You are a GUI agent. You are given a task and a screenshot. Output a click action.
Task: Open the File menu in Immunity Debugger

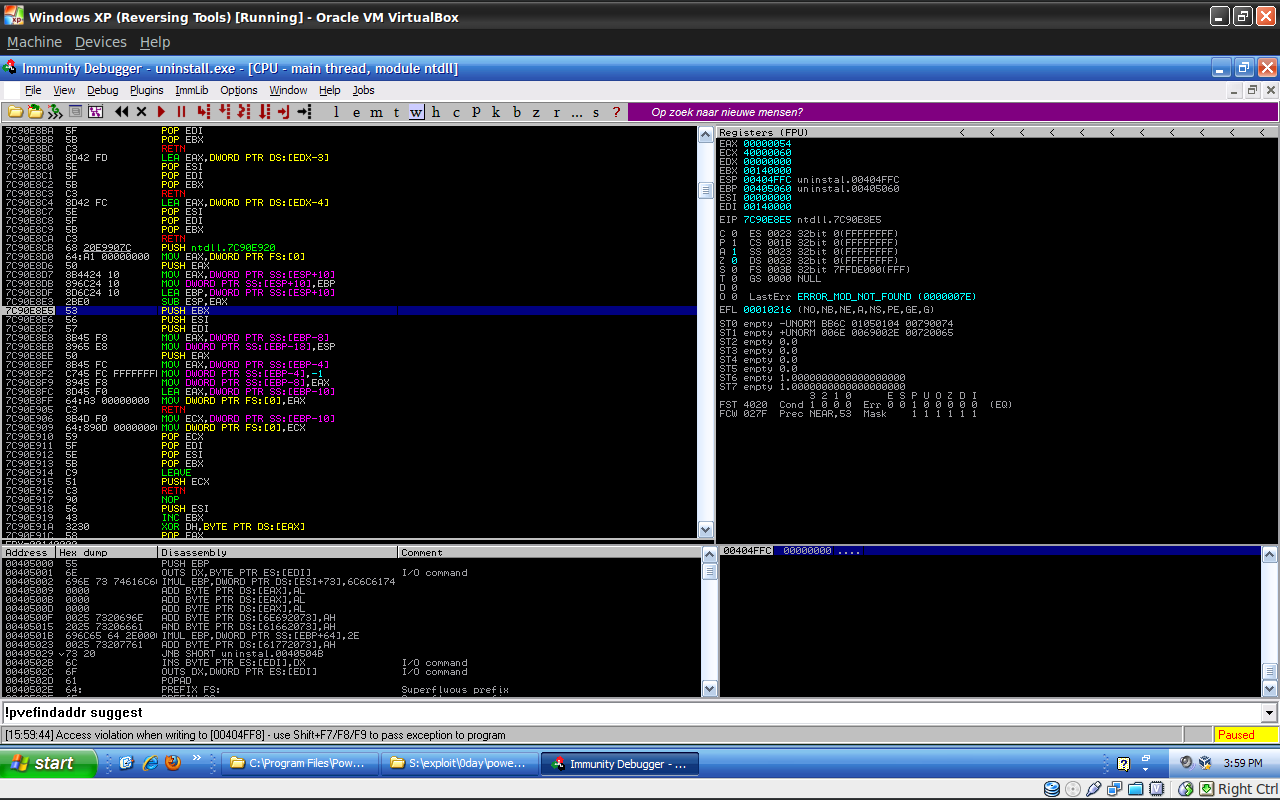(x=33, y=90)
